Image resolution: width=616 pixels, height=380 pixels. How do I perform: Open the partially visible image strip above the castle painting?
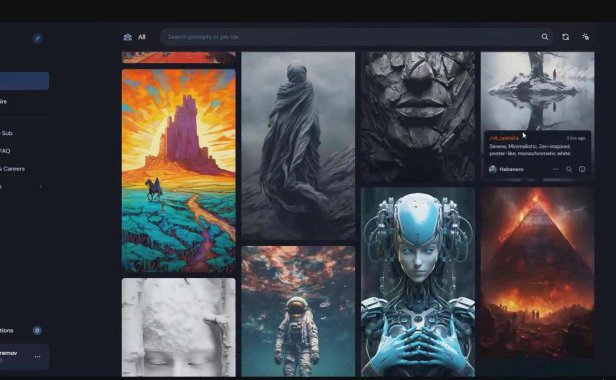point(179,57)
